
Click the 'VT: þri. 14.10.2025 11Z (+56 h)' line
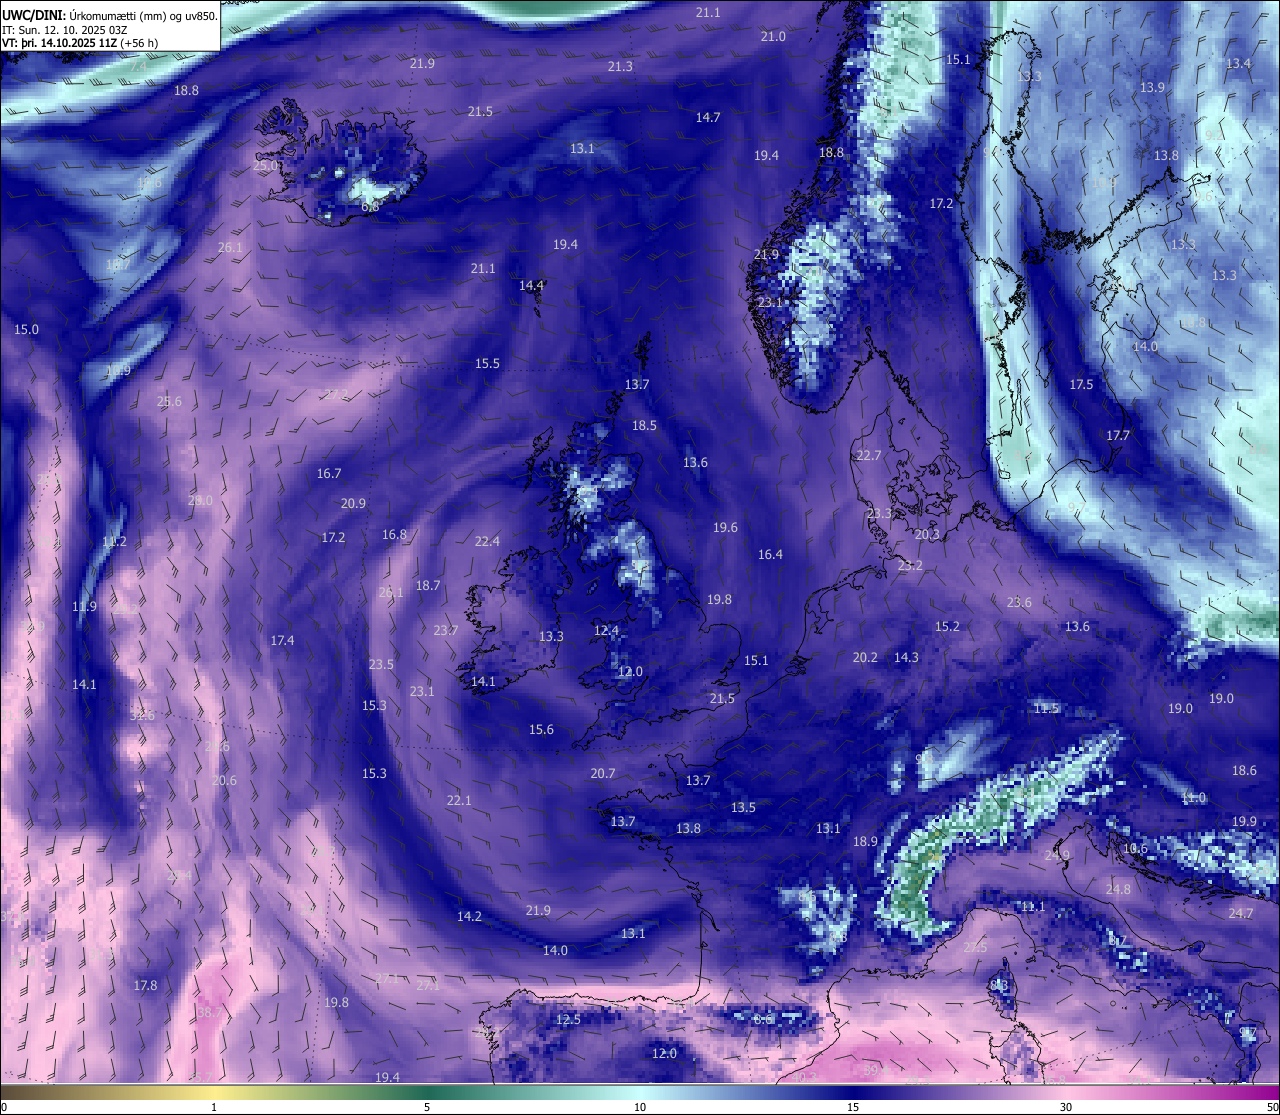[80, 43]
